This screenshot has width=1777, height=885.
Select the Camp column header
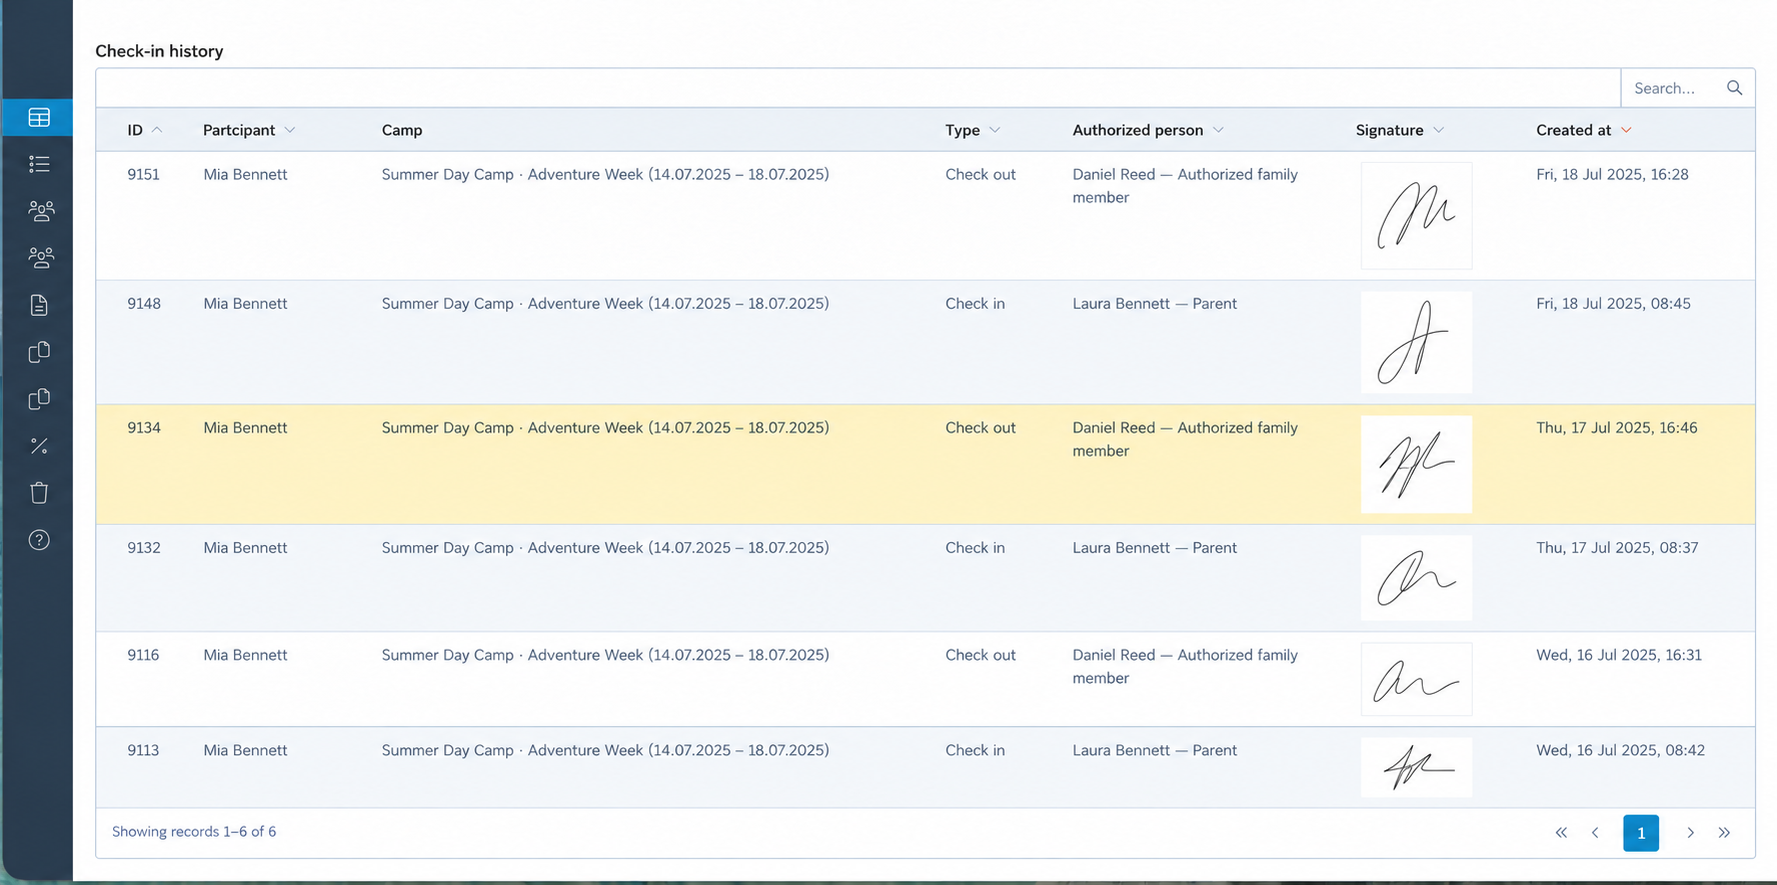tap(402, 130)
